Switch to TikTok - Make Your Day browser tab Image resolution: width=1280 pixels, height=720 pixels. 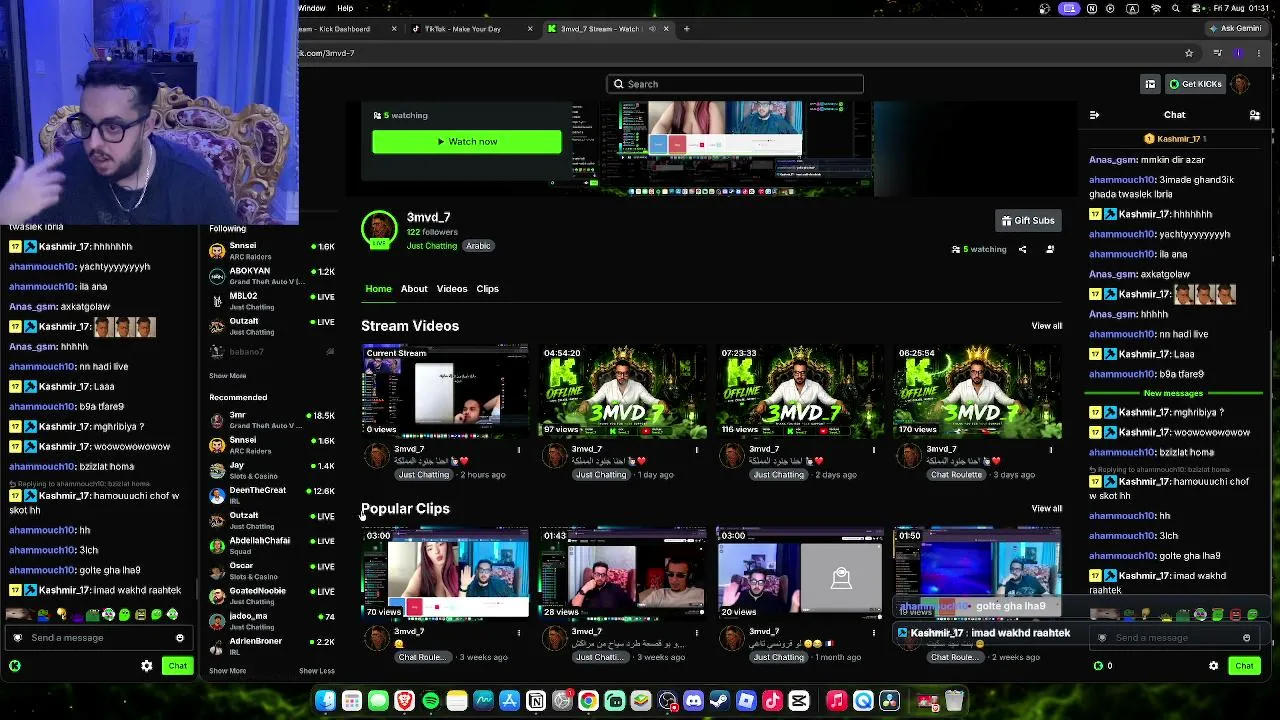pyautogui.click(x=470, y=29)
